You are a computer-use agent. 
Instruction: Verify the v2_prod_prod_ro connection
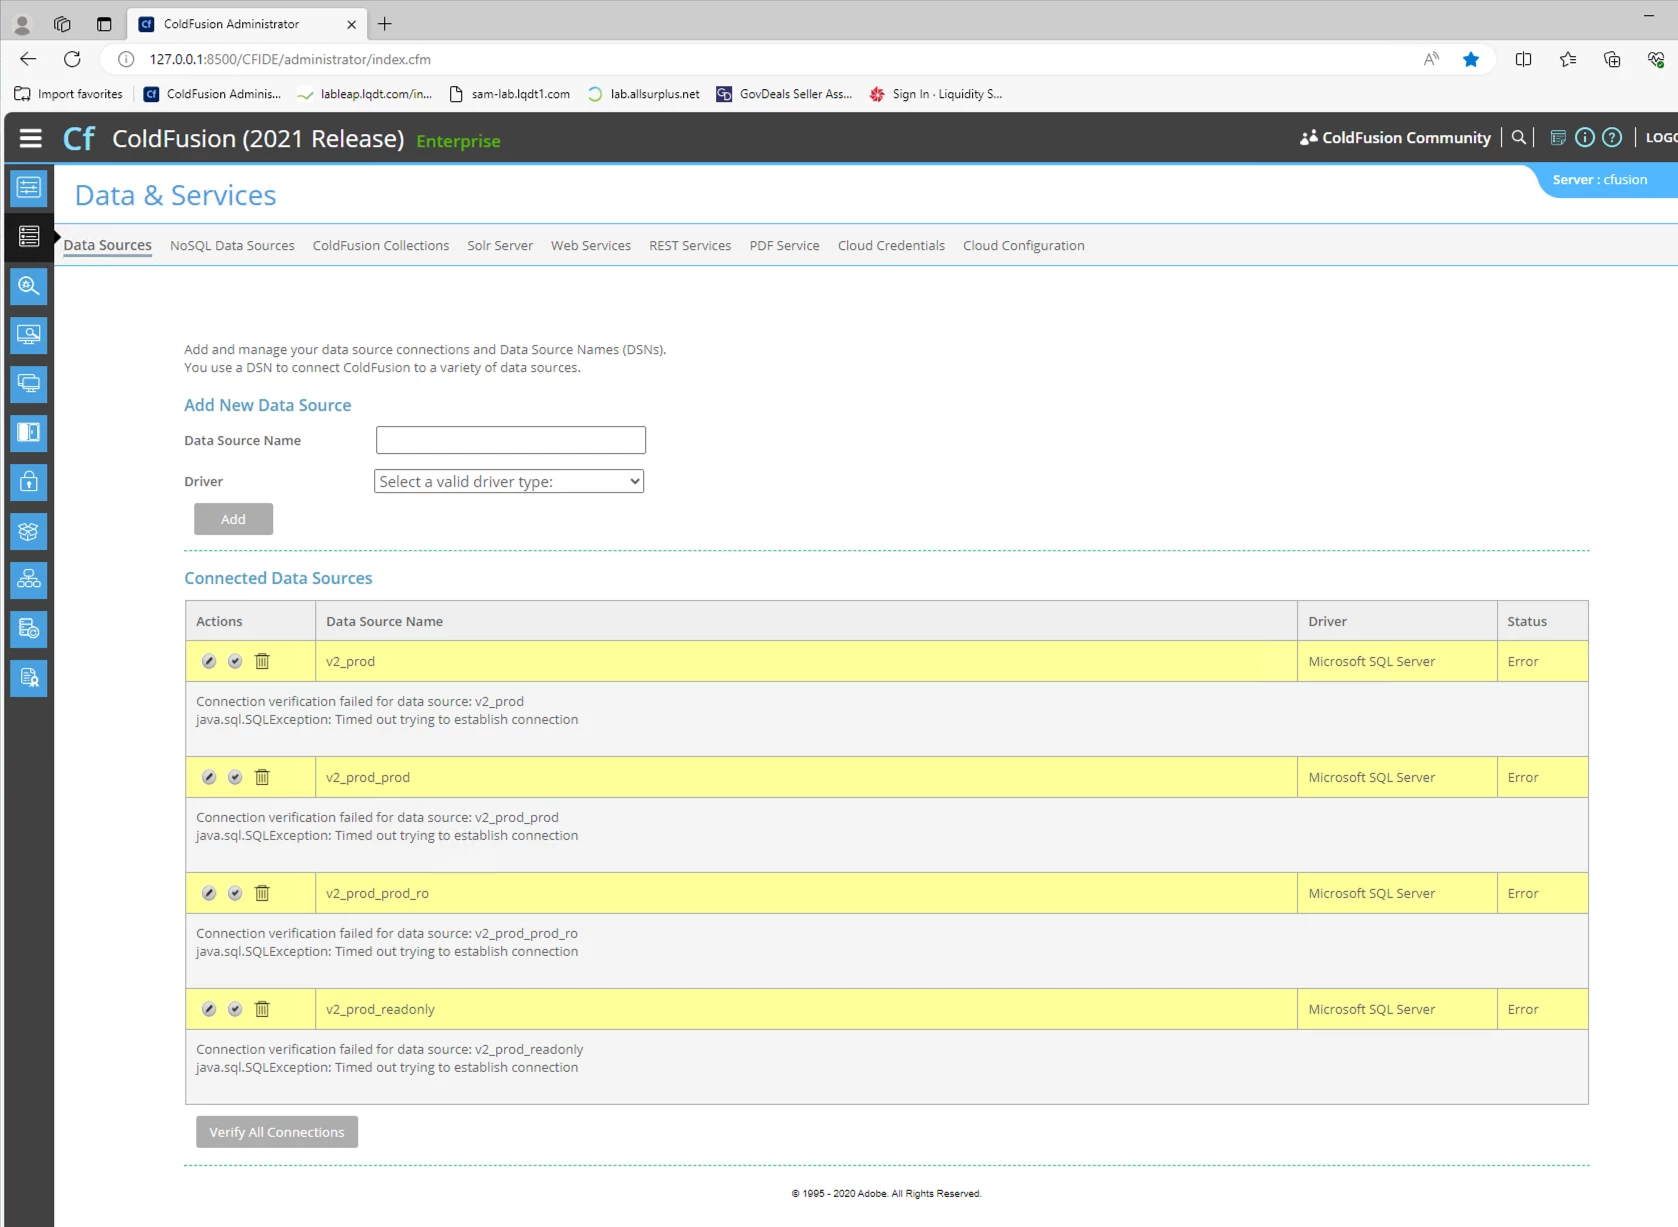click(235, 893)
